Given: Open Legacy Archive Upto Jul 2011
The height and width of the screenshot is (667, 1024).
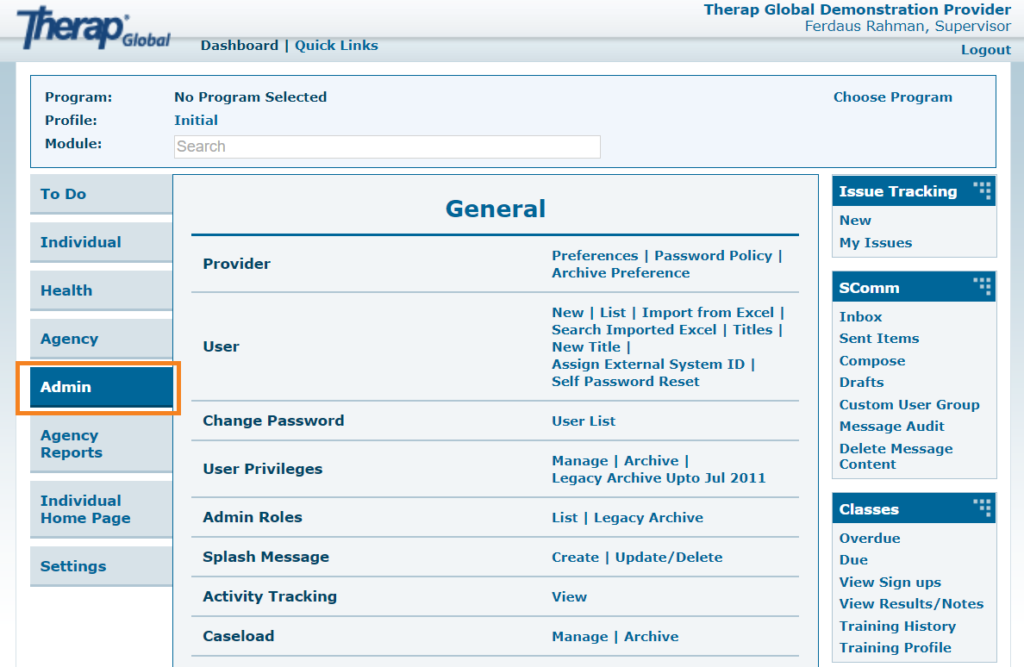Looking at the screenshot, I should (x=658, y=478).
